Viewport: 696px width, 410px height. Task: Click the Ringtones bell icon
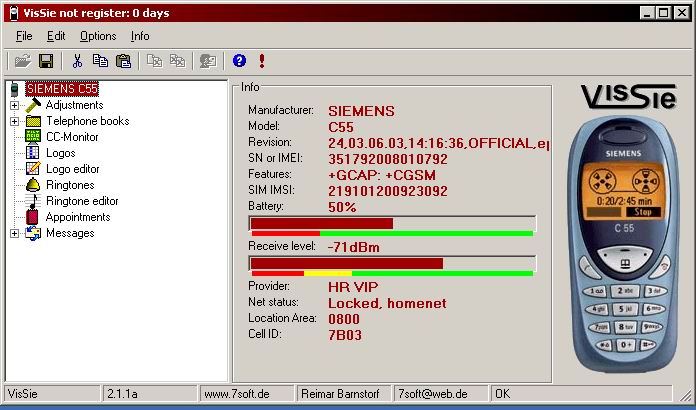click(x=33, y=185)
